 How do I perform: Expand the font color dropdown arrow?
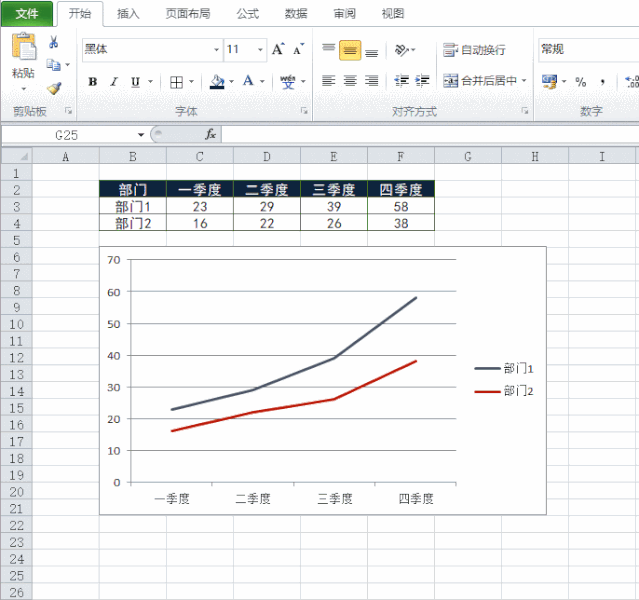[262, 82]
